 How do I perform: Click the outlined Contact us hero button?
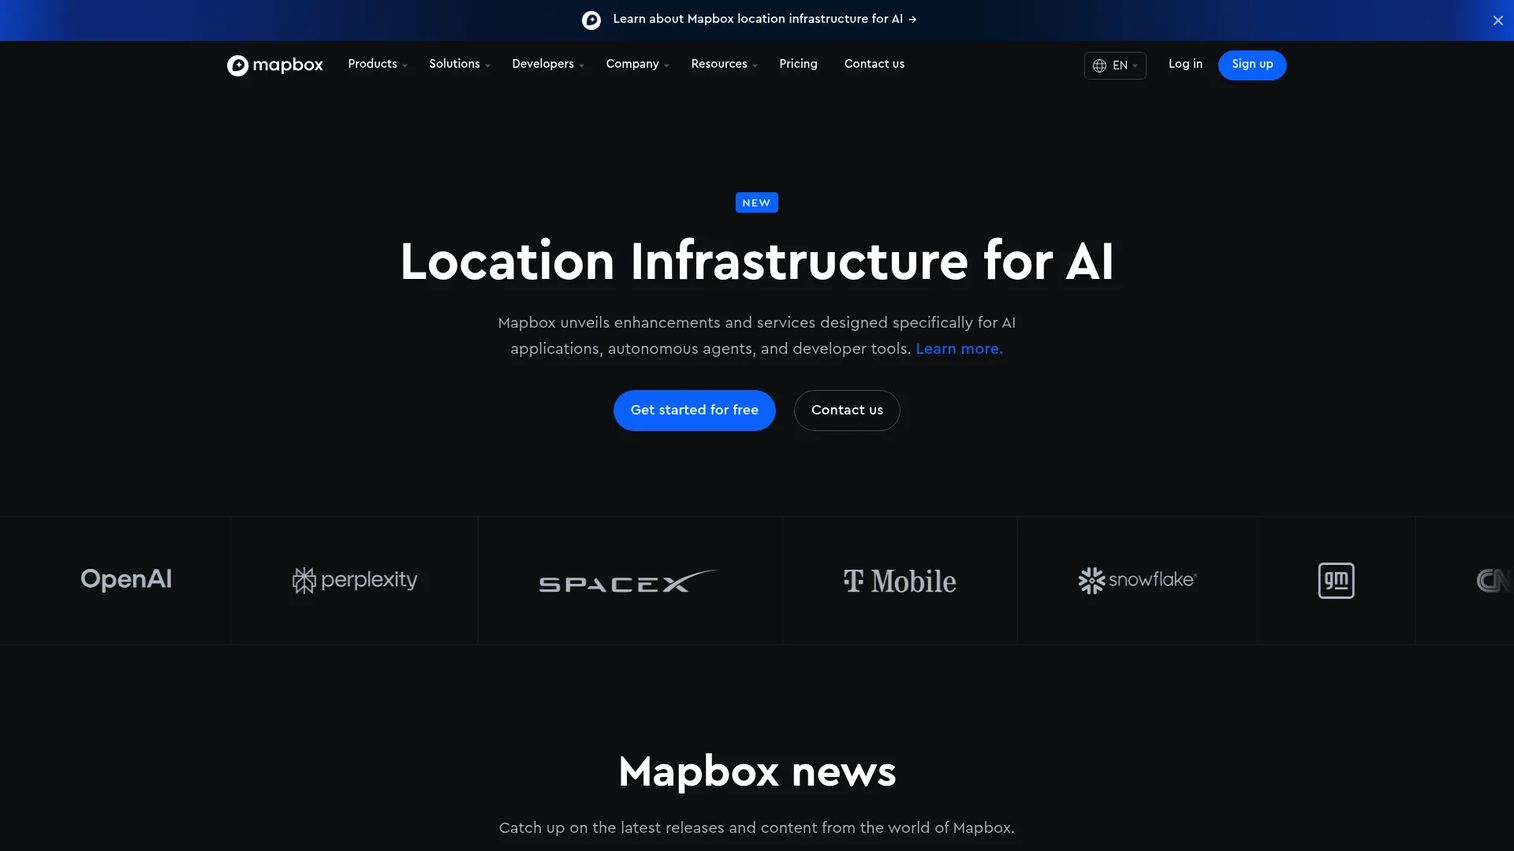point(847,410)
